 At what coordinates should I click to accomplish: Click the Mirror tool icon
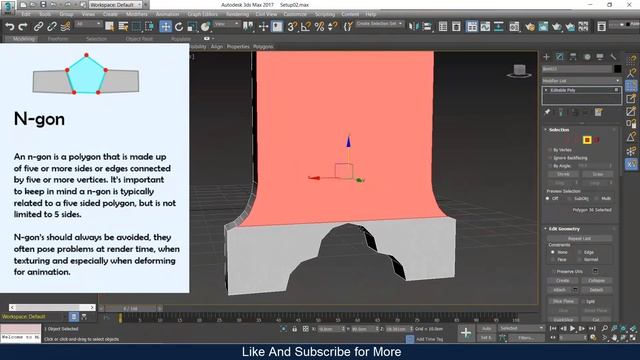pyautogui.click(x=413, y=27)
